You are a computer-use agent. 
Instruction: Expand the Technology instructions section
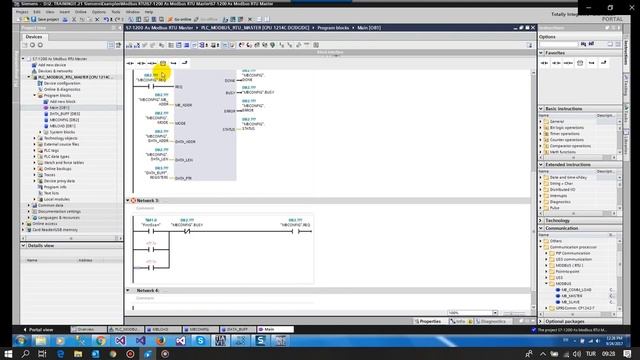click(541, 220)
